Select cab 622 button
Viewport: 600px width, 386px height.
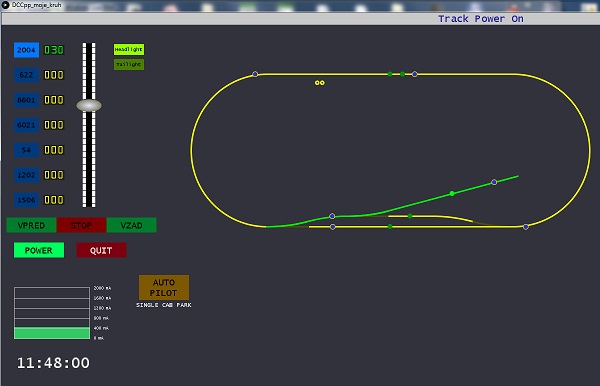pos(26,75)
